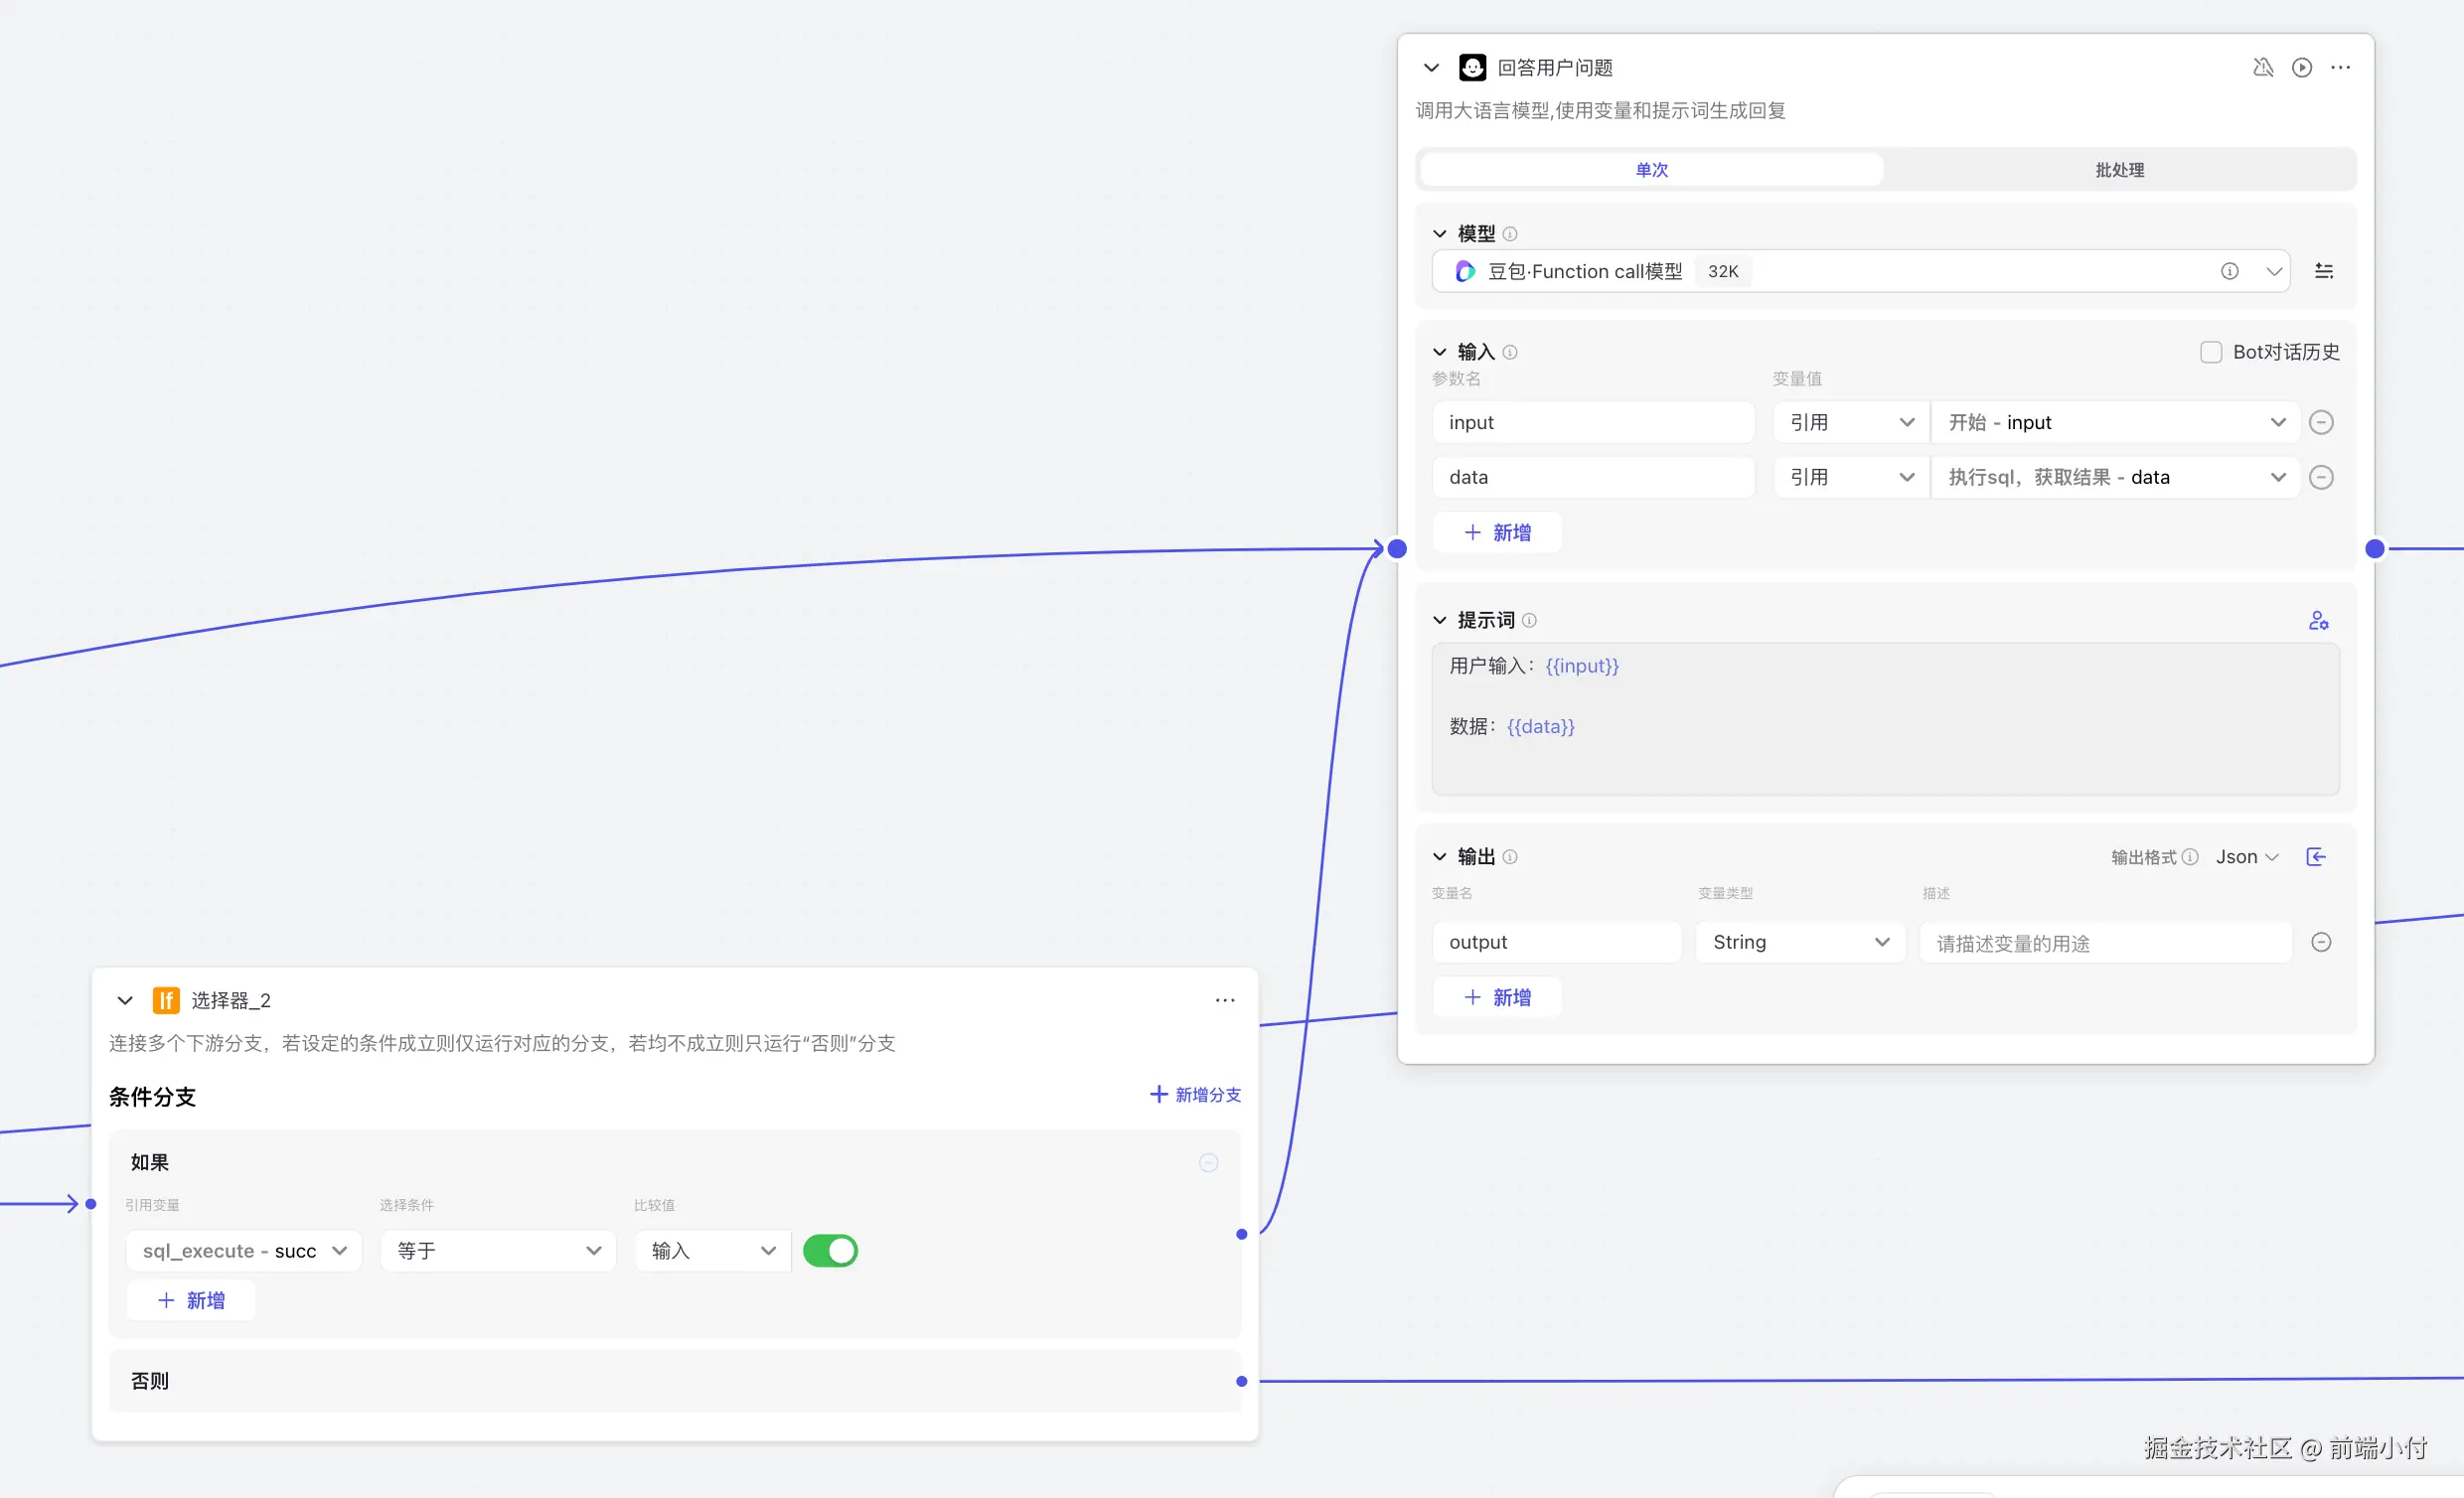Click the prompt library icon beside 提示词
Image resolution: width=2464 pixels, height=1498 pixels.
point(2318,620)
